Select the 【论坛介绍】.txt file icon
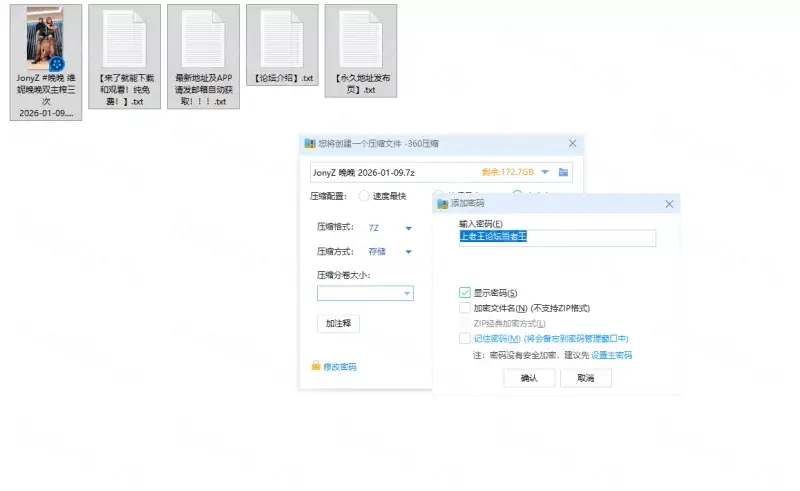800x491 pixels. (282, 40)
